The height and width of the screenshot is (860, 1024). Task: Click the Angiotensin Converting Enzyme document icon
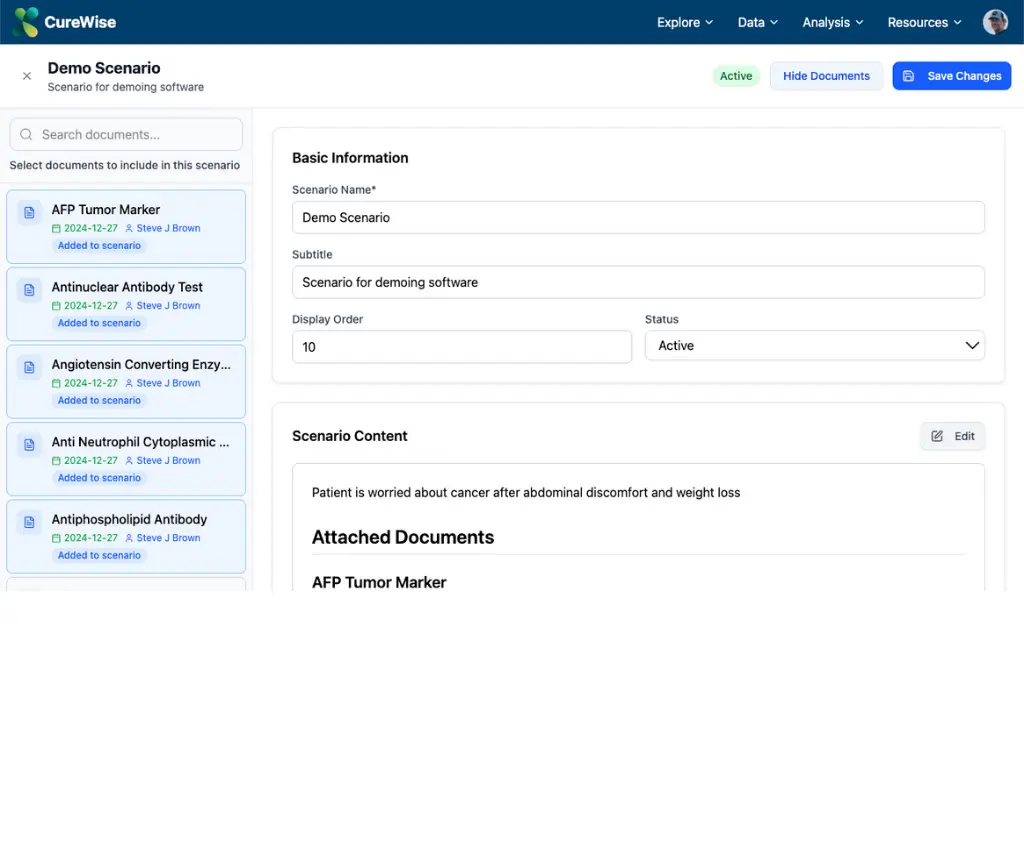[29, 368]
